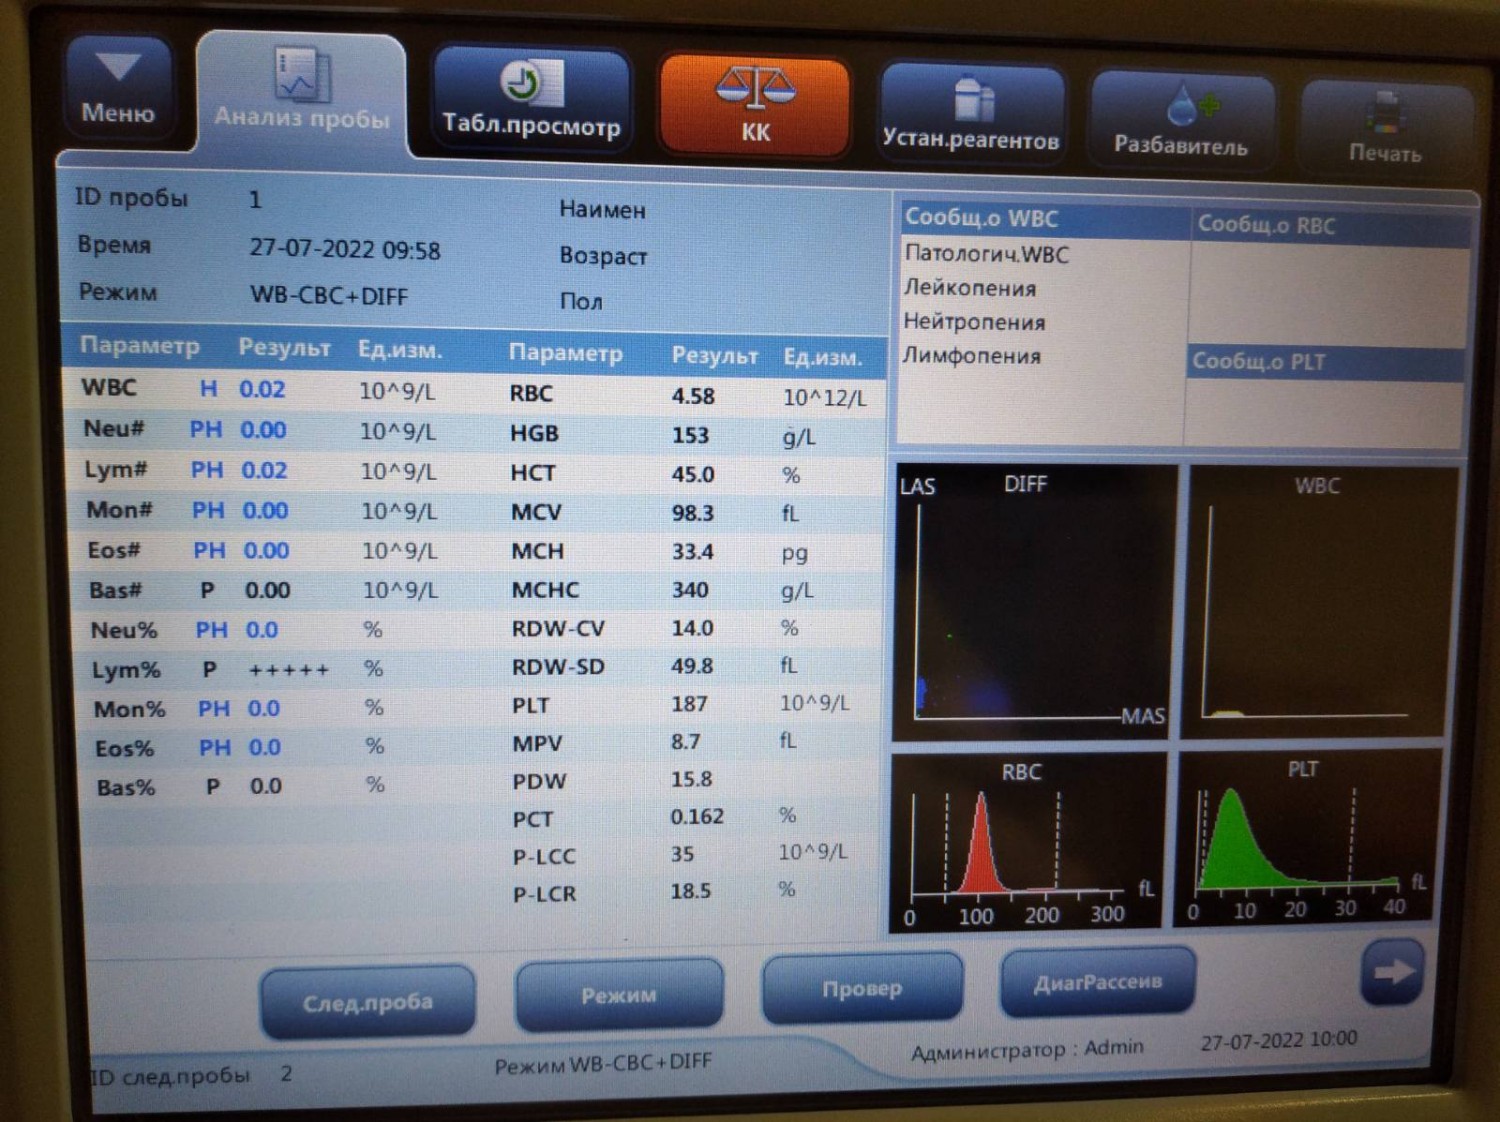The image size is (1500, 1122).
Task: Select the DIFF scattergram thumbnail
Action: click(x=1033, y=602)
